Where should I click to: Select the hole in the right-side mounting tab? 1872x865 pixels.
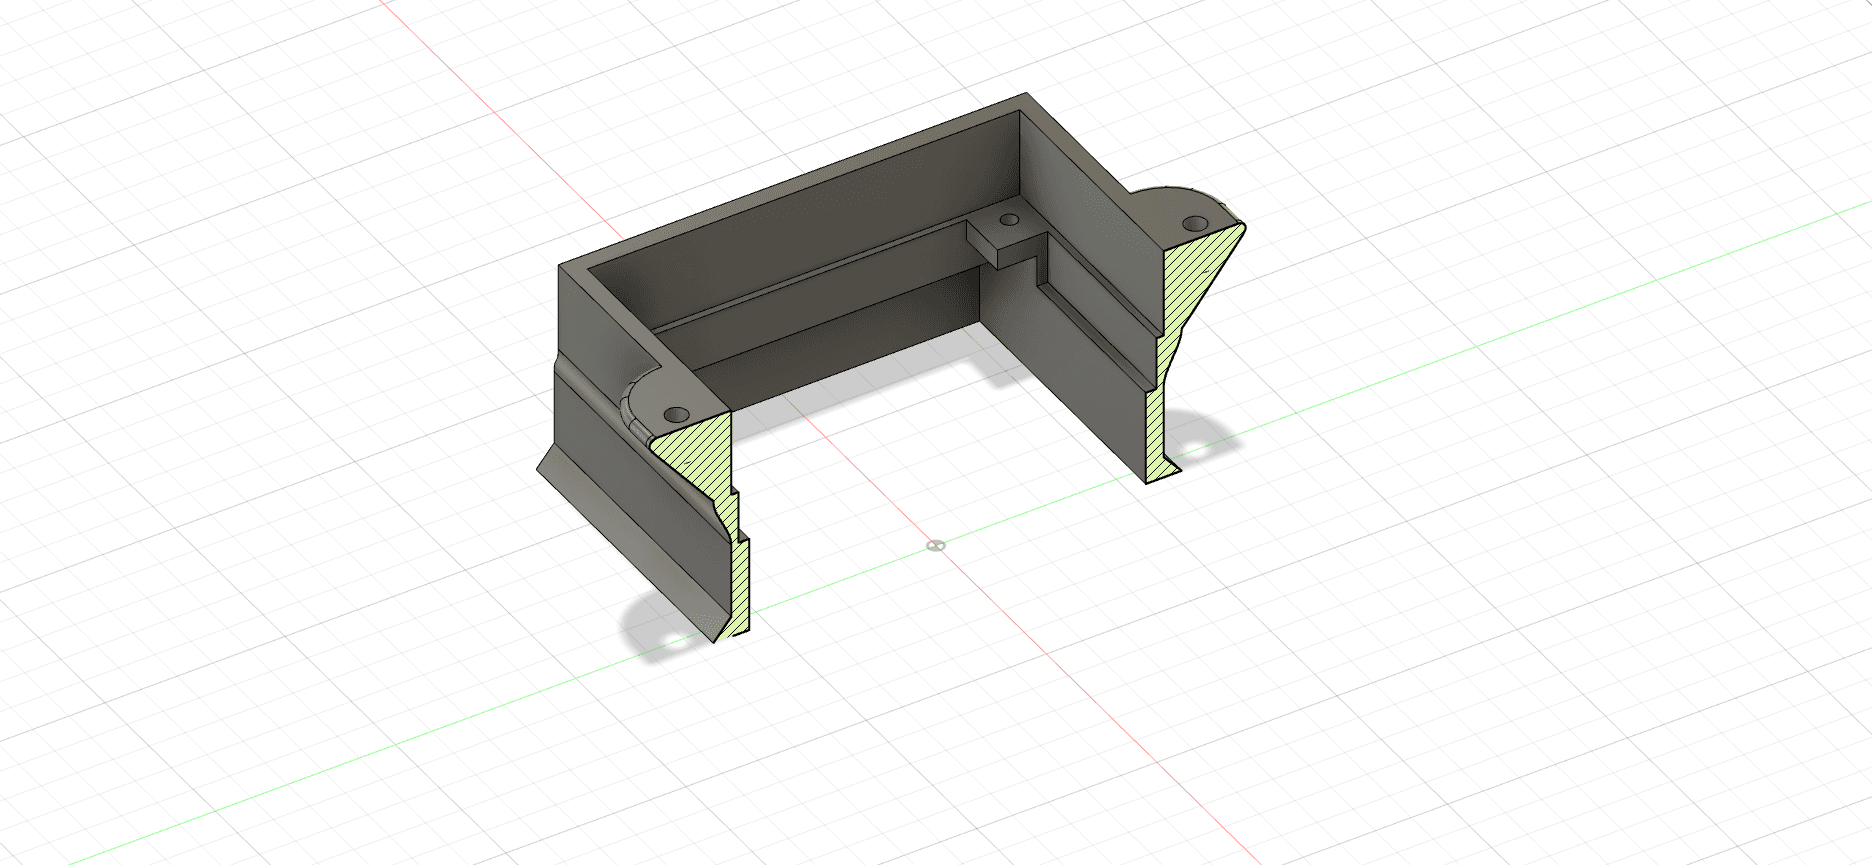(x=1194, y=222)
